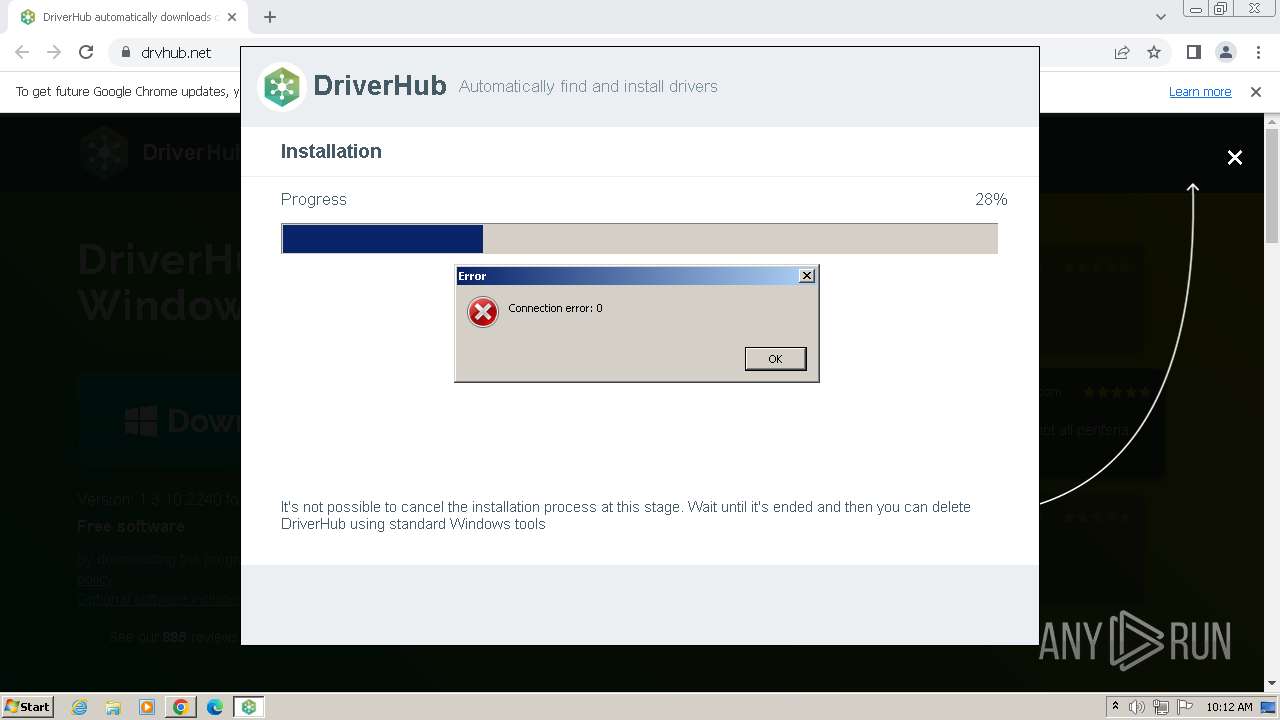Open Microsoft Edge from the taskbar
The height and width of the screenshot is (720, 1280).
(214, 707)
